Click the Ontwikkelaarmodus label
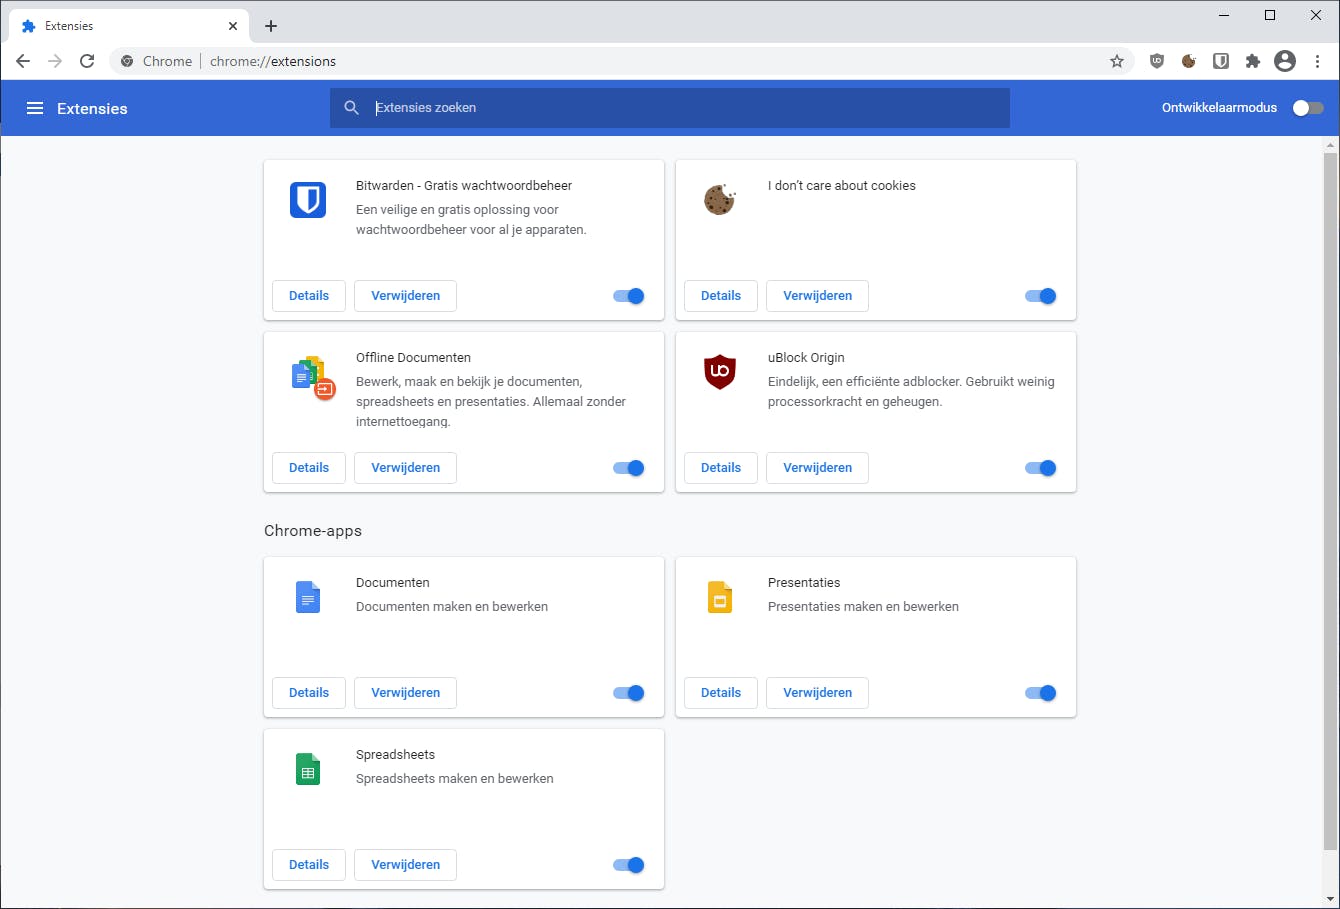This screenshot has height=909, width=1340. click(1219, 108)
